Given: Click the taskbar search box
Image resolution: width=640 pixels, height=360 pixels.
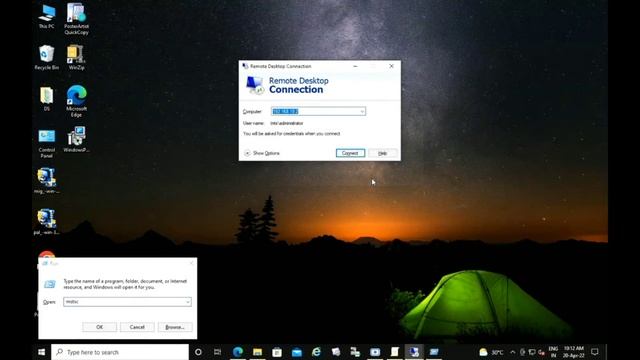Looking at the screenshot, I should coord(120,352).
